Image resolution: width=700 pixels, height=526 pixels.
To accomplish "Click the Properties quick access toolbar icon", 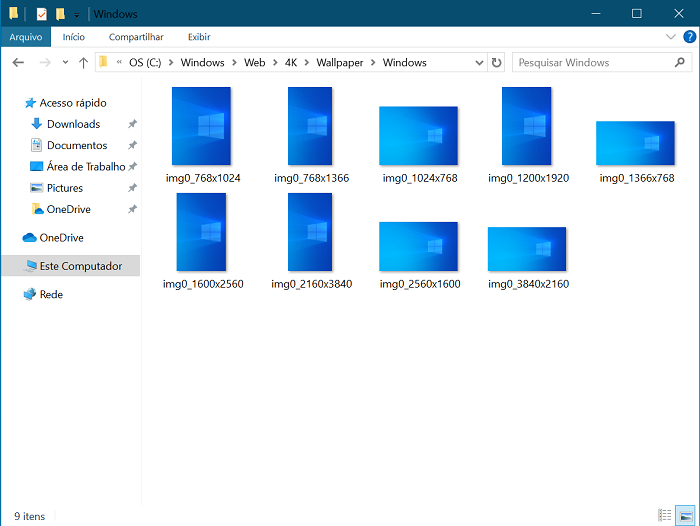I will point(42,14).
